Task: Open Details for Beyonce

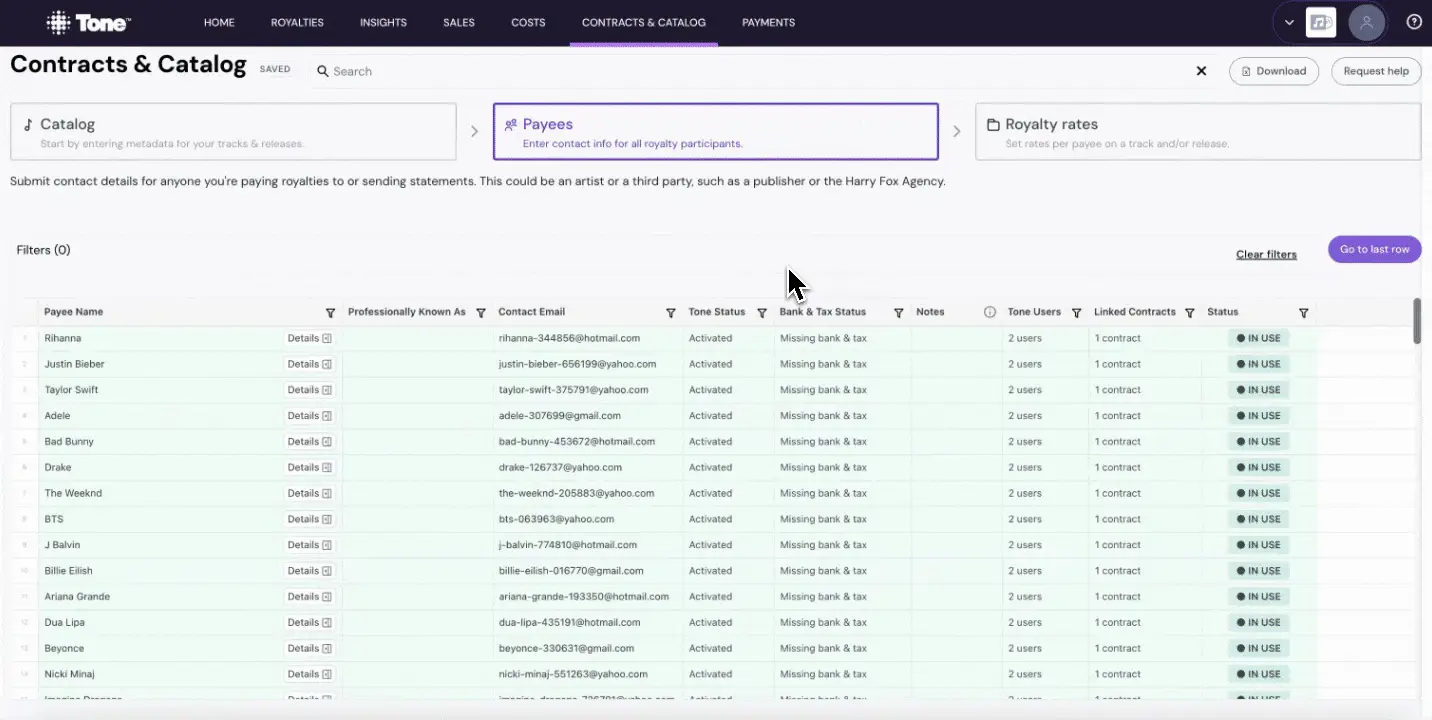Action: (x=310, y=648)
